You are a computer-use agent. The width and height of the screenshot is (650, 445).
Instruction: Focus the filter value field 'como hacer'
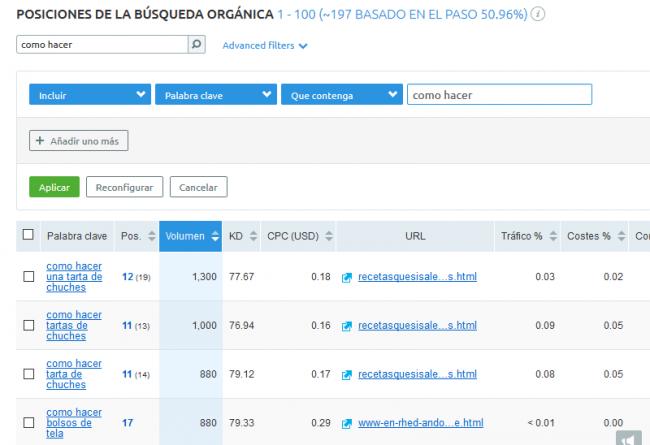pyautogui.click(x=500, y=95)
